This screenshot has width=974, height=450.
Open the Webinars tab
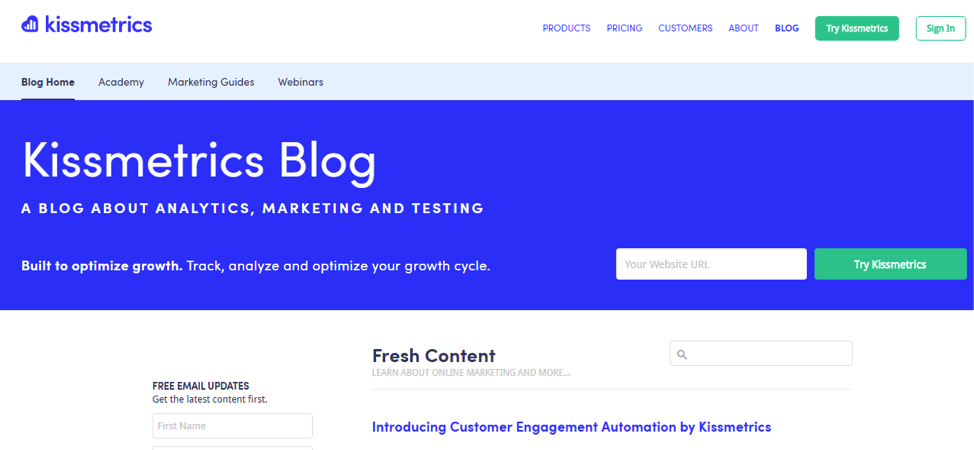300,82
